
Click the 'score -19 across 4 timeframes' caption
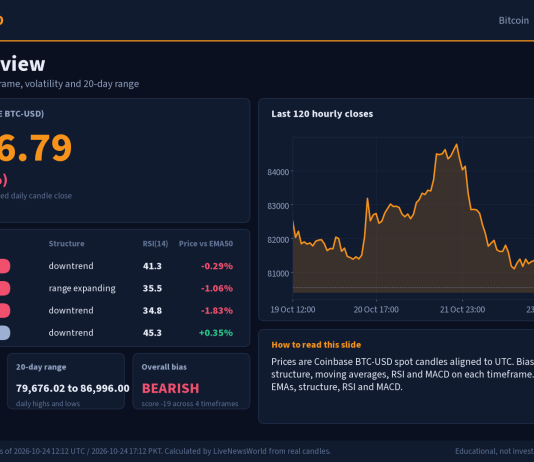coord(190,404)
